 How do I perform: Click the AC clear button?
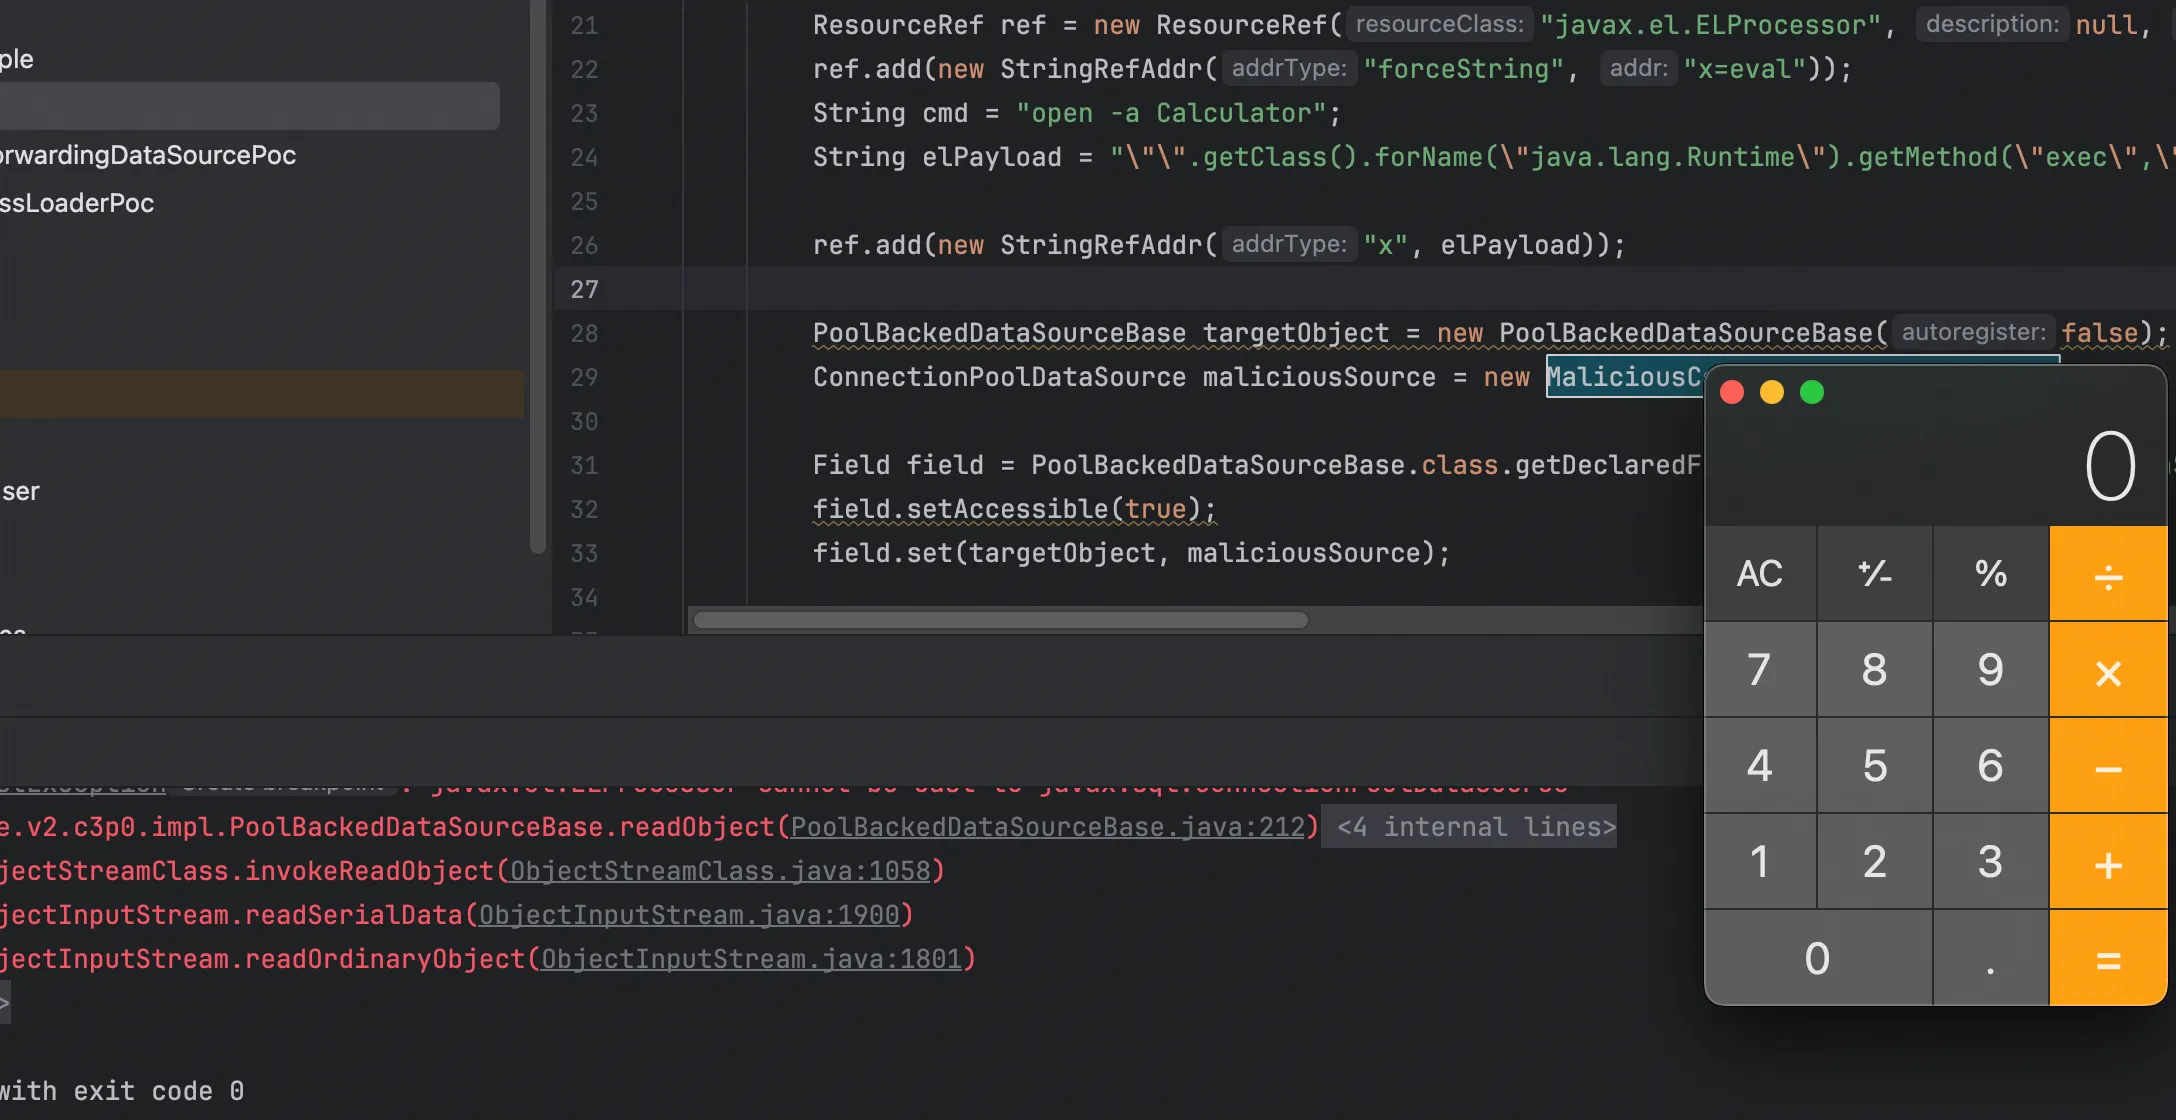click(1759, 574)
